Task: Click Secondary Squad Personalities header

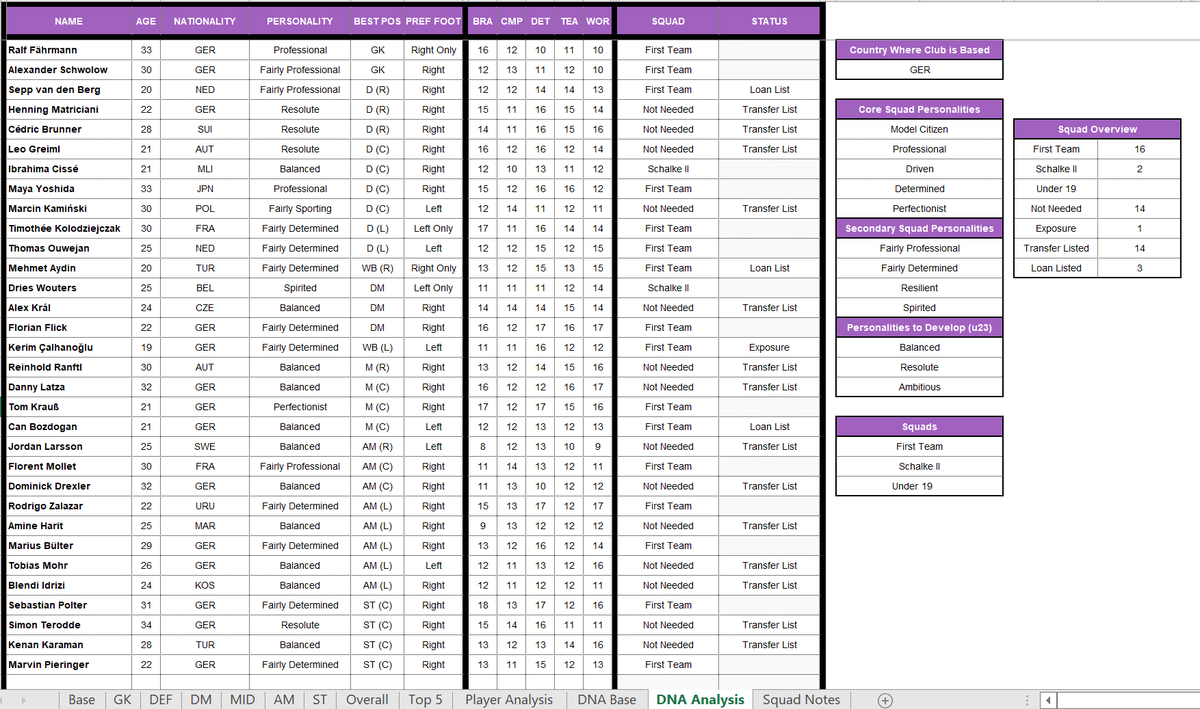Action: pyautogui.click(x=919, y=228)
